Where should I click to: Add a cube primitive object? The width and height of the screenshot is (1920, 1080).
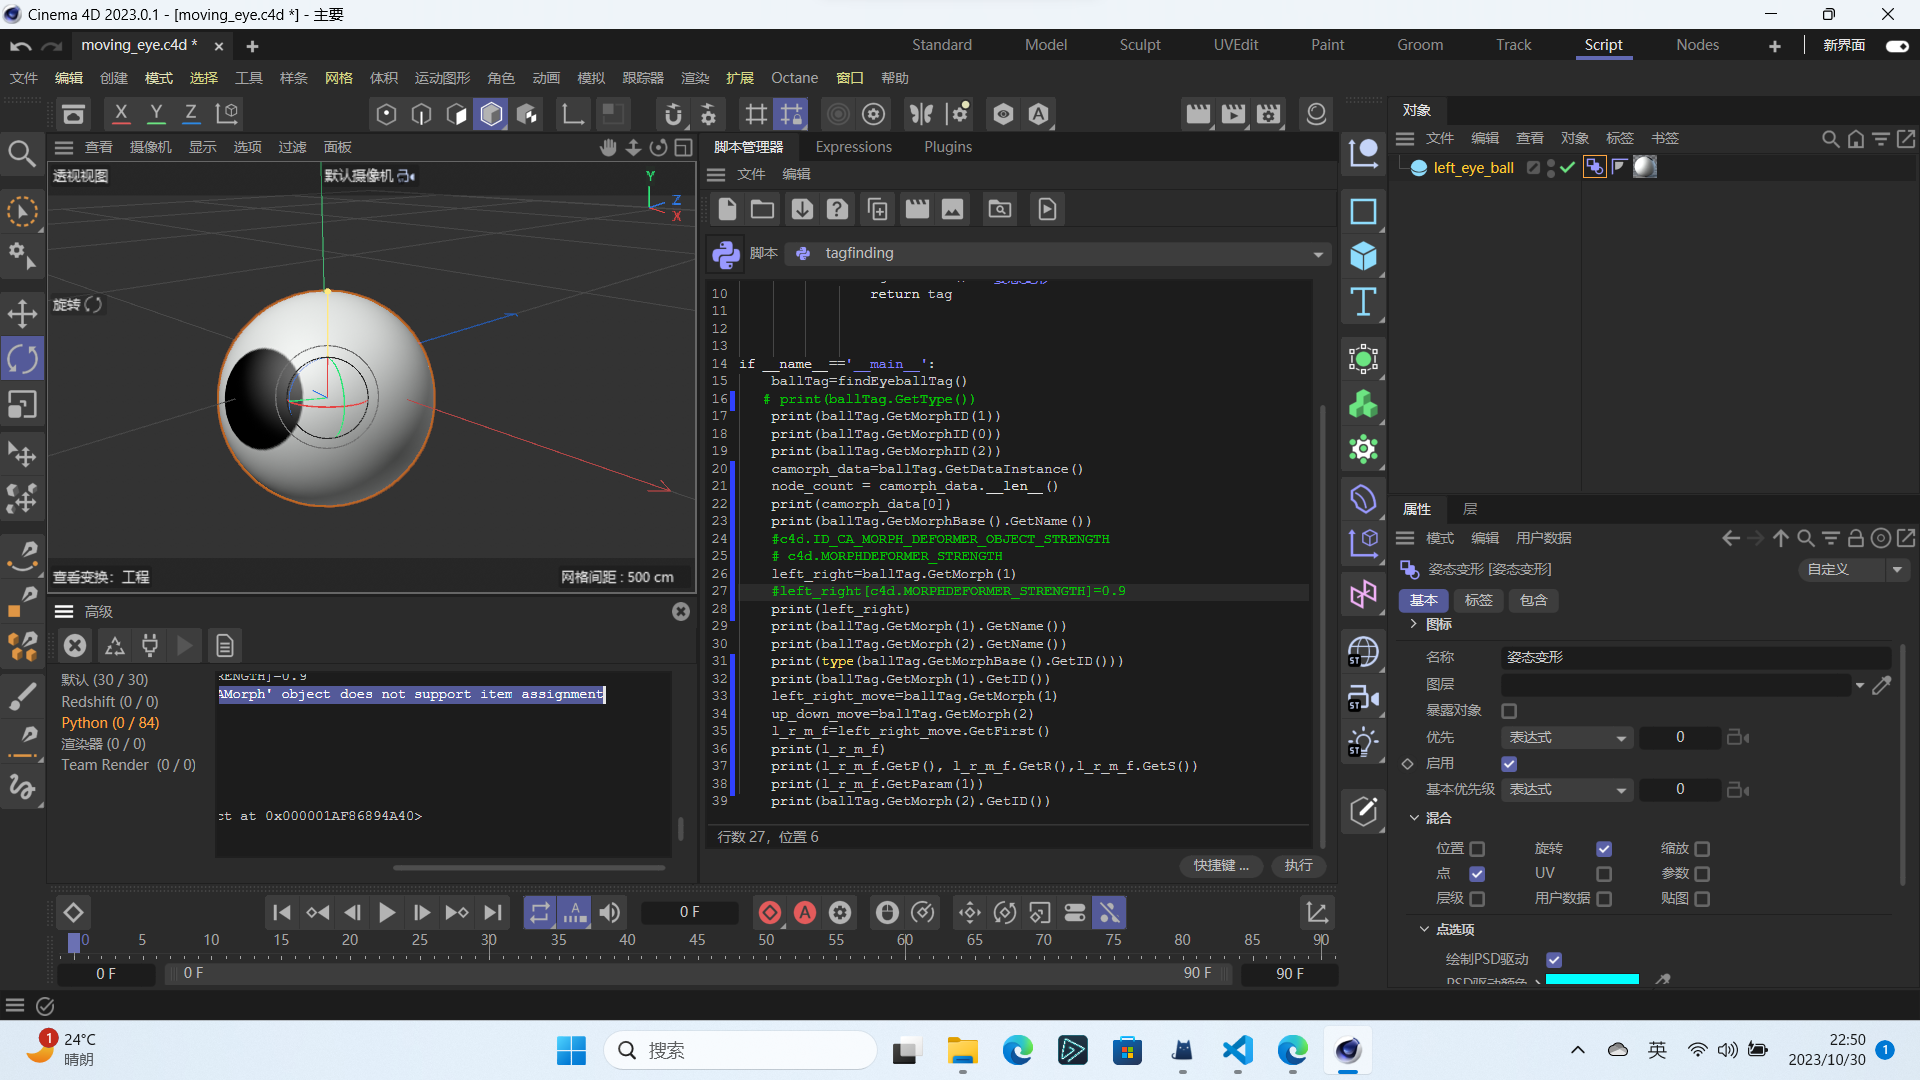tap(1363, 257)
